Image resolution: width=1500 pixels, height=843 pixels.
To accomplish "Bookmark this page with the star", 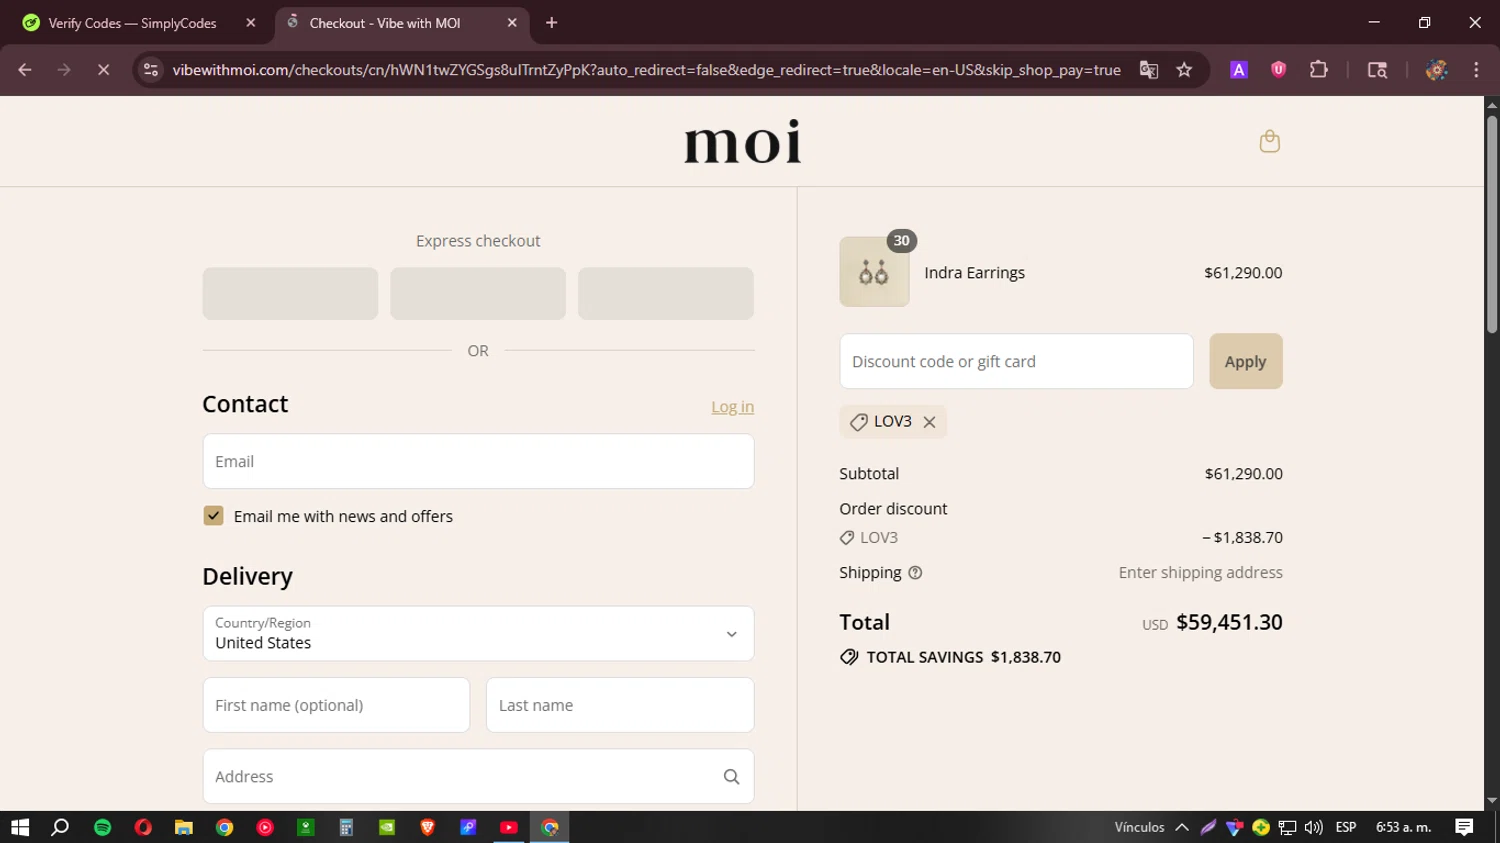I will 1184,70.
